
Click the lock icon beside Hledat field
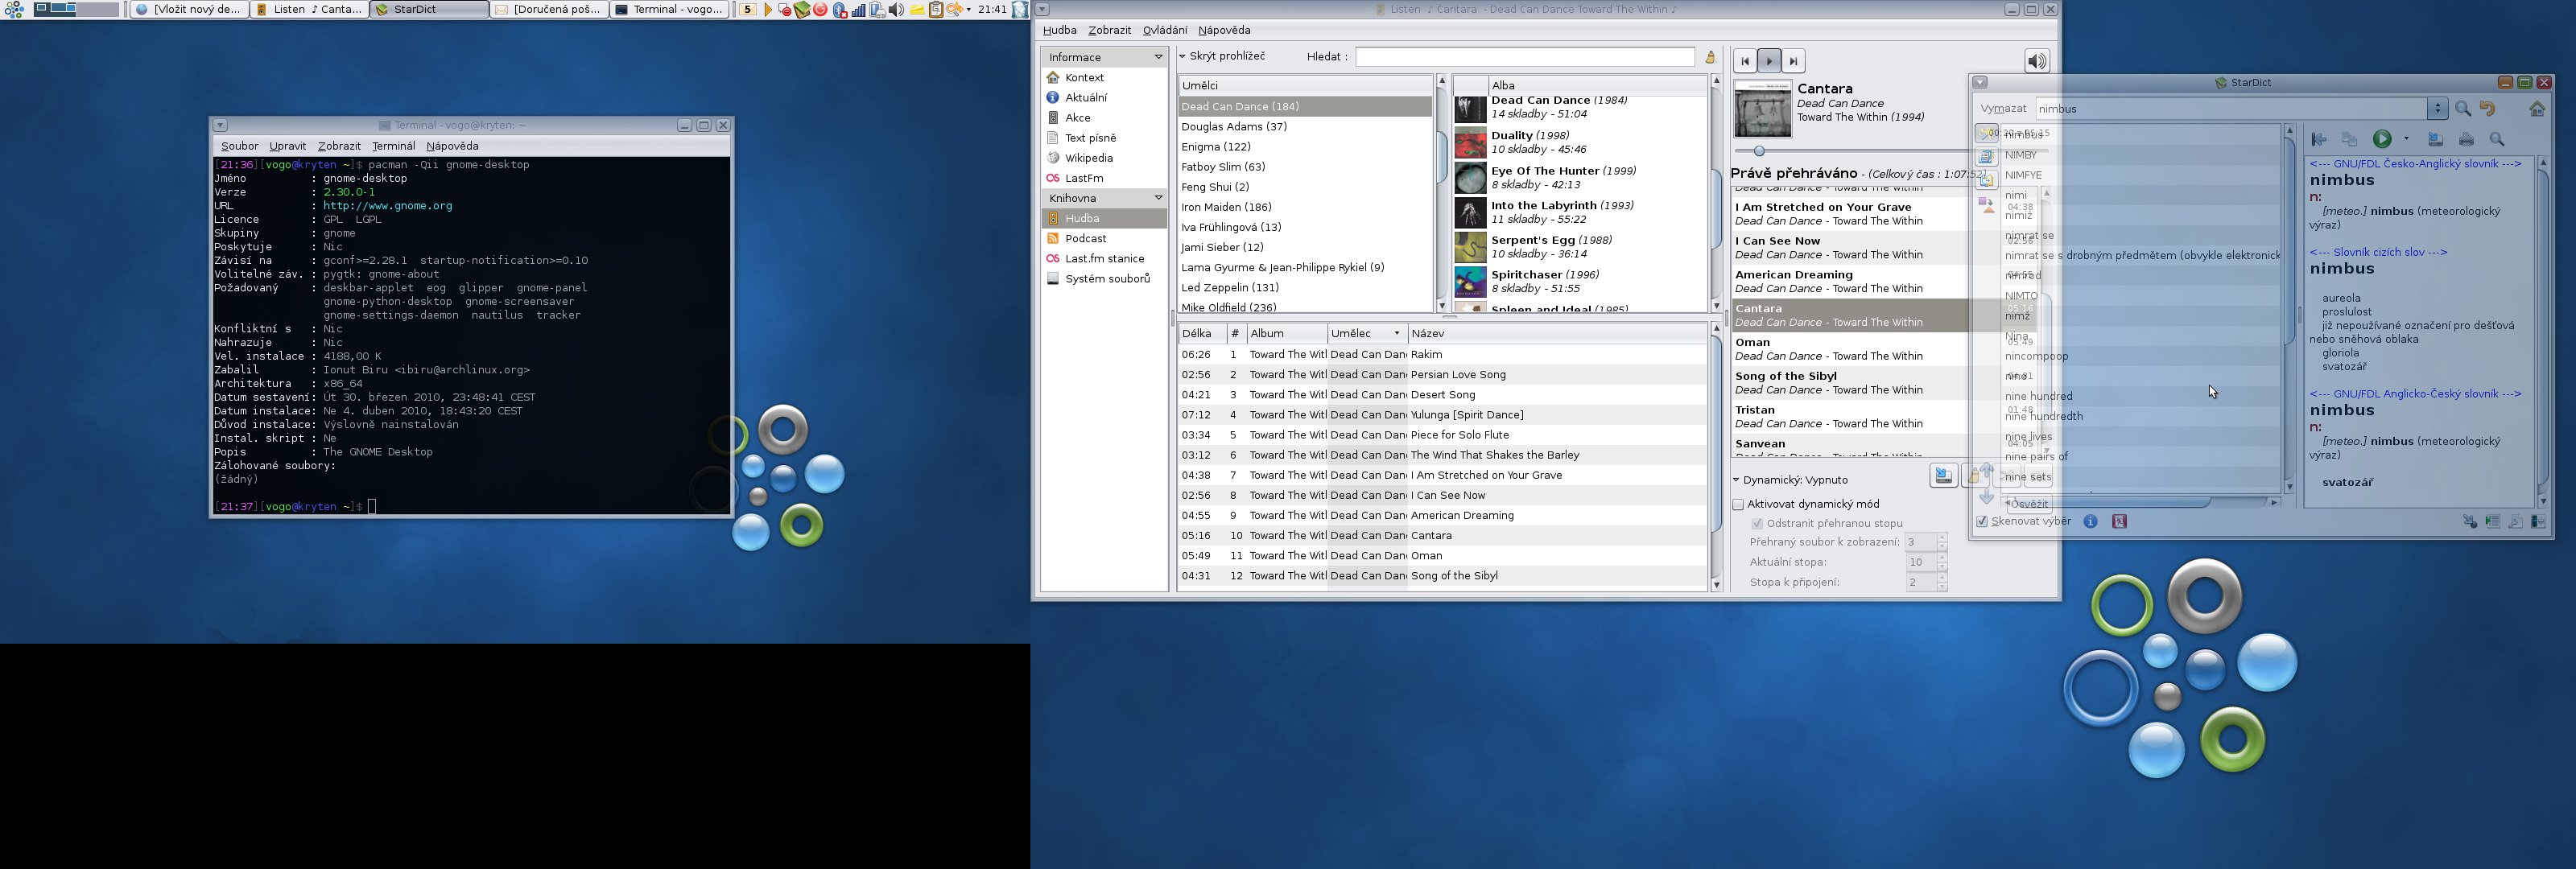[1711, 57]
